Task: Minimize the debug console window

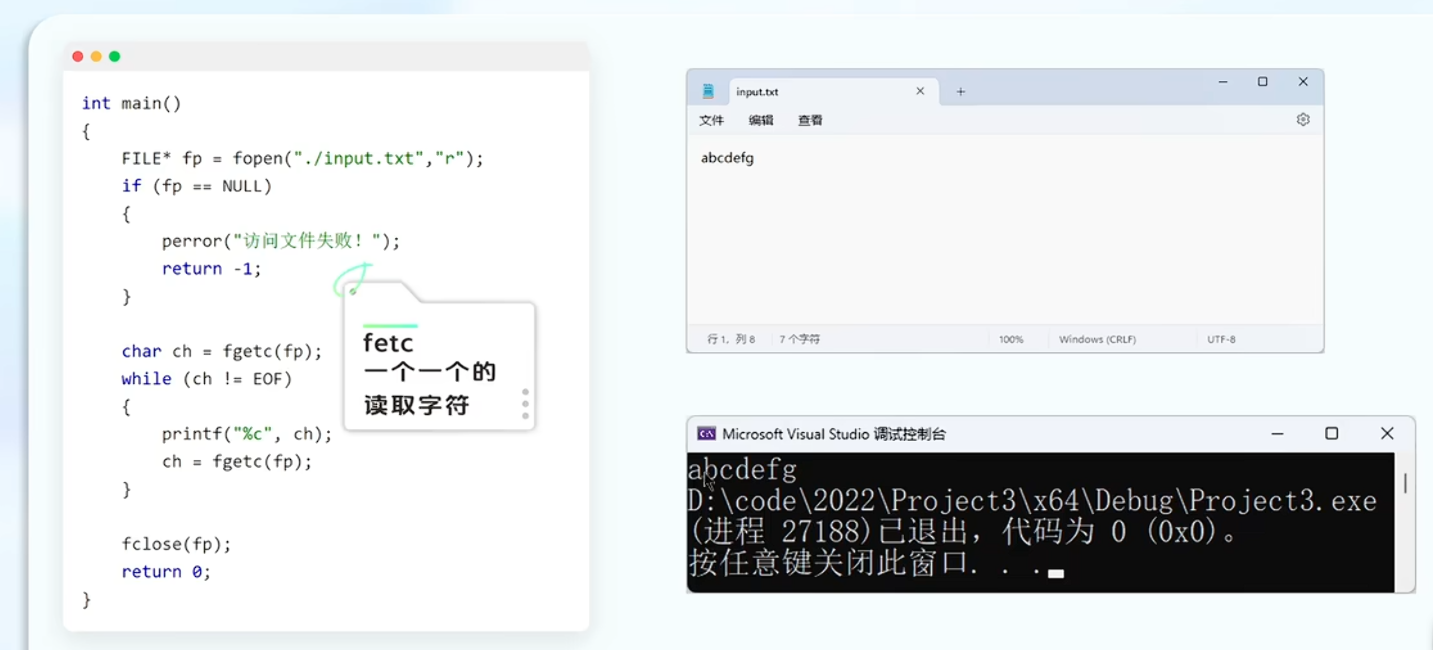Action: (1277, 433)
